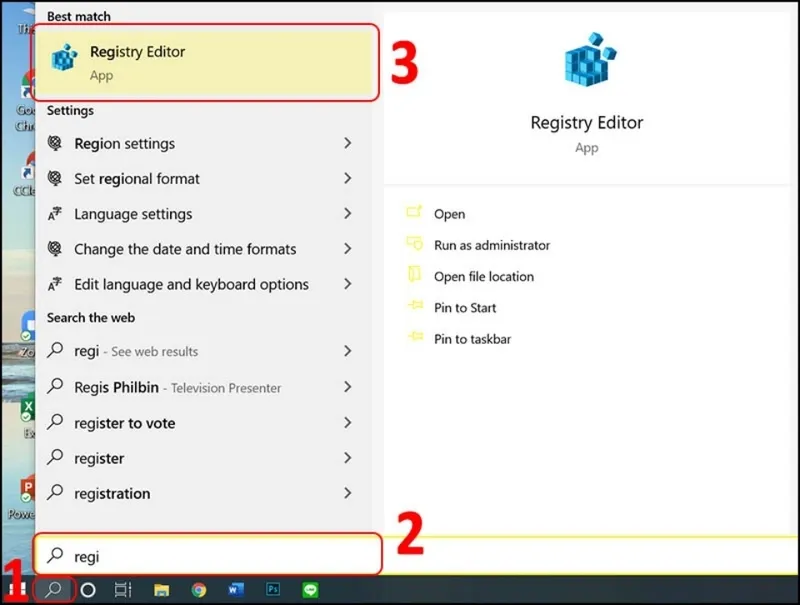
Task: Click the taskbar search magnifier icon
Action: coord(54,590)
